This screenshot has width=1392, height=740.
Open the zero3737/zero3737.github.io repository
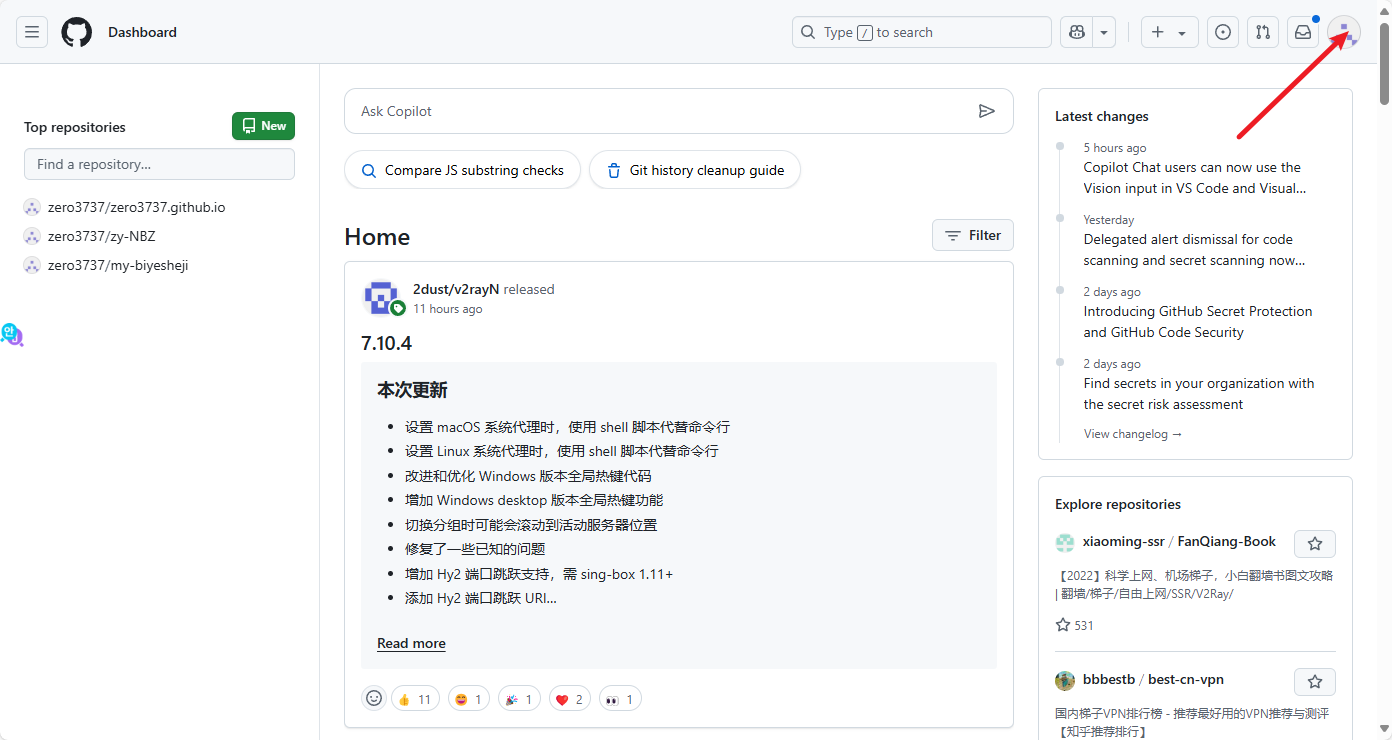click(136, 207)
